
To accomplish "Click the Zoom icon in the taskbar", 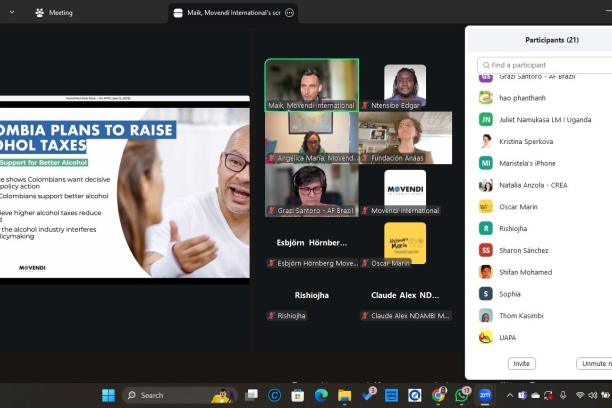I will [x=485, y=395].
